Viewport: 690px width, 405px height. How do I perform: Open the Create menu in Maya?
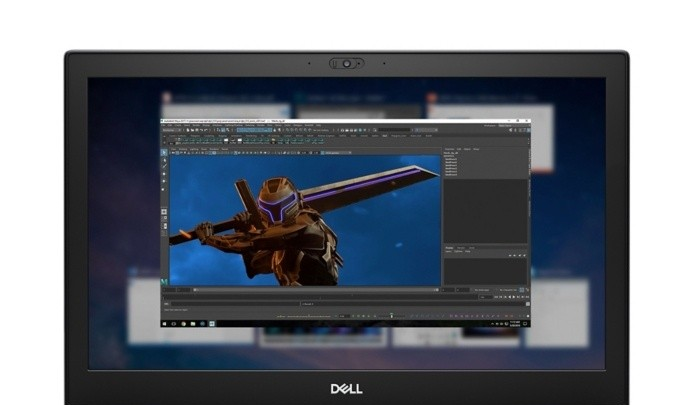178,125
